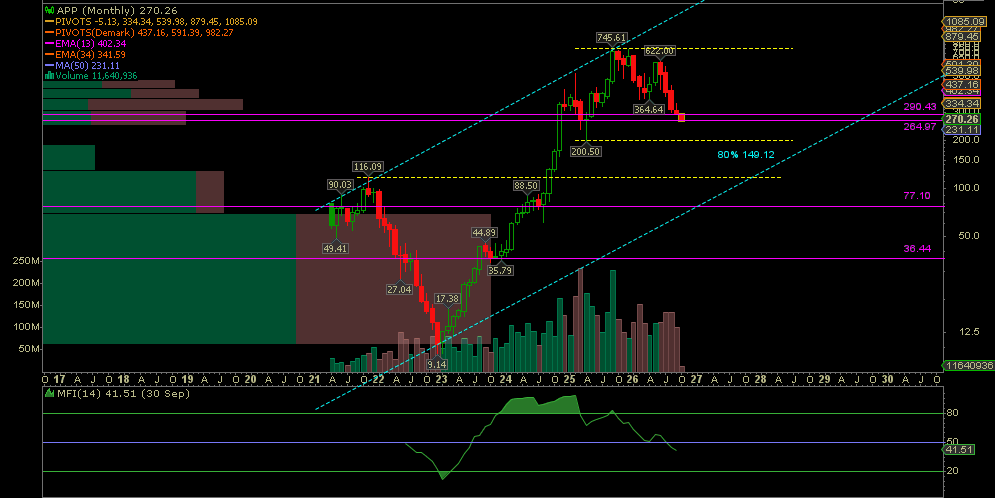The image size is (995, 498).
Task: Click the 49.41 low price label
Action: [335, 249]
